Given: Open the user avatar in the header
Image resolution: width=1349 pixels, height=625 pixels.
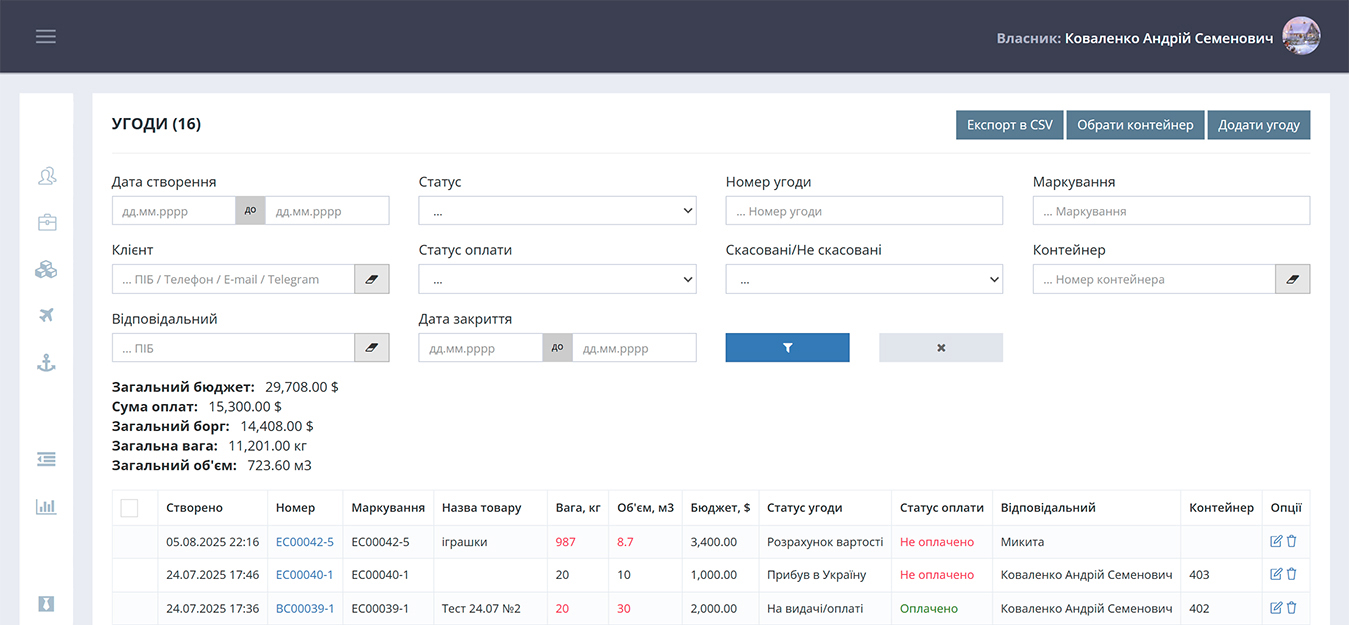Looking at the screenshot, I should click(1301, 36).
